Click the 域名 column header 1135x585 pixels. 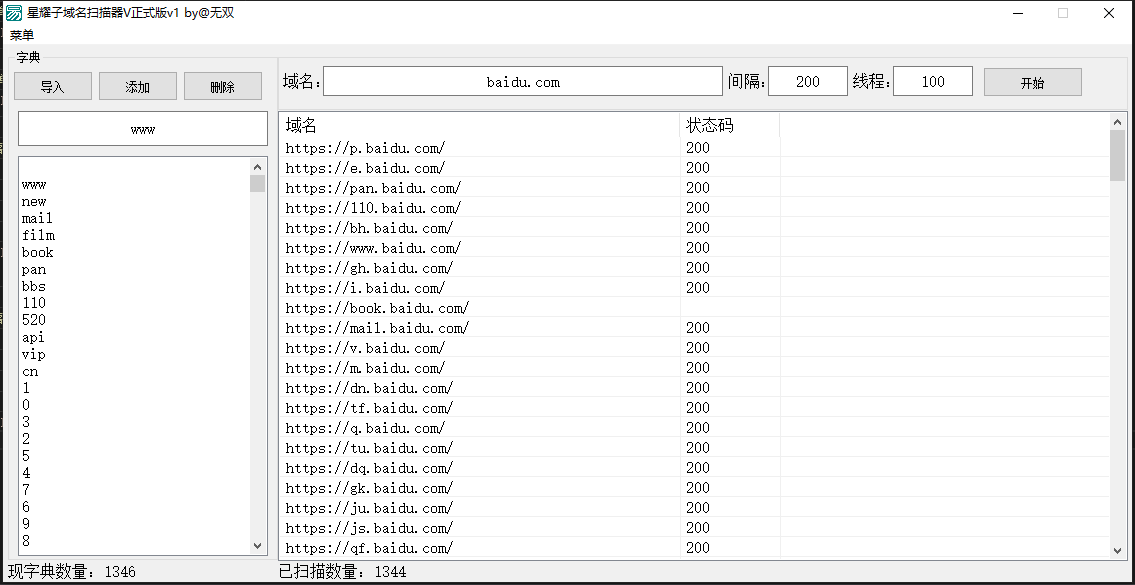click(479, 125)
